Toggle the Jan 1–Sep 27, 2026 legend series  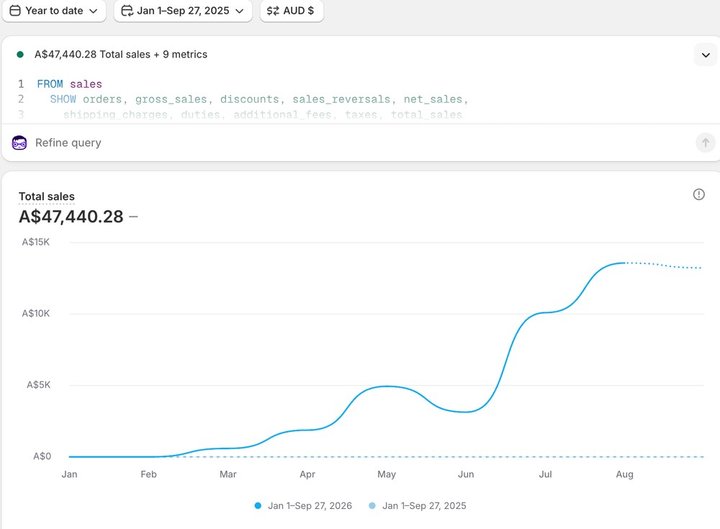(304, 506)
